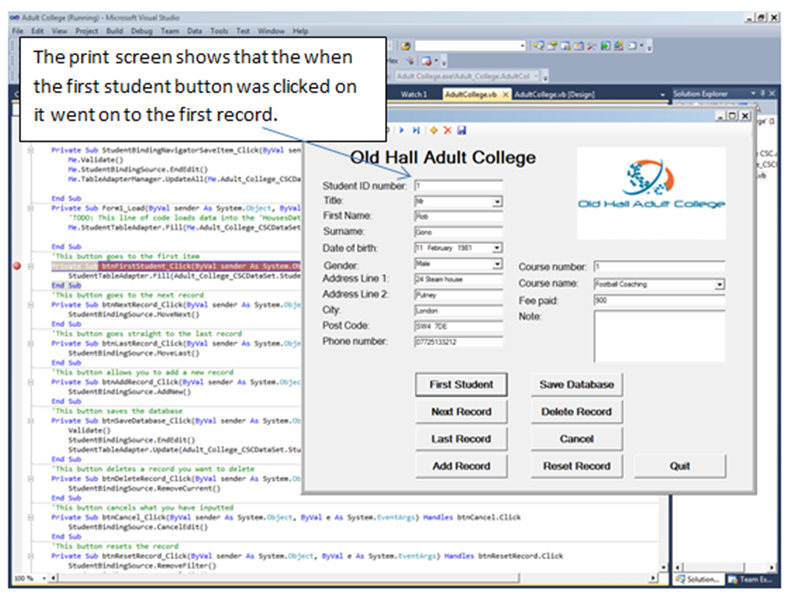Viewport: 786px width, 598px height.
Task: Click the Next Record button
Action: [461, 412]
